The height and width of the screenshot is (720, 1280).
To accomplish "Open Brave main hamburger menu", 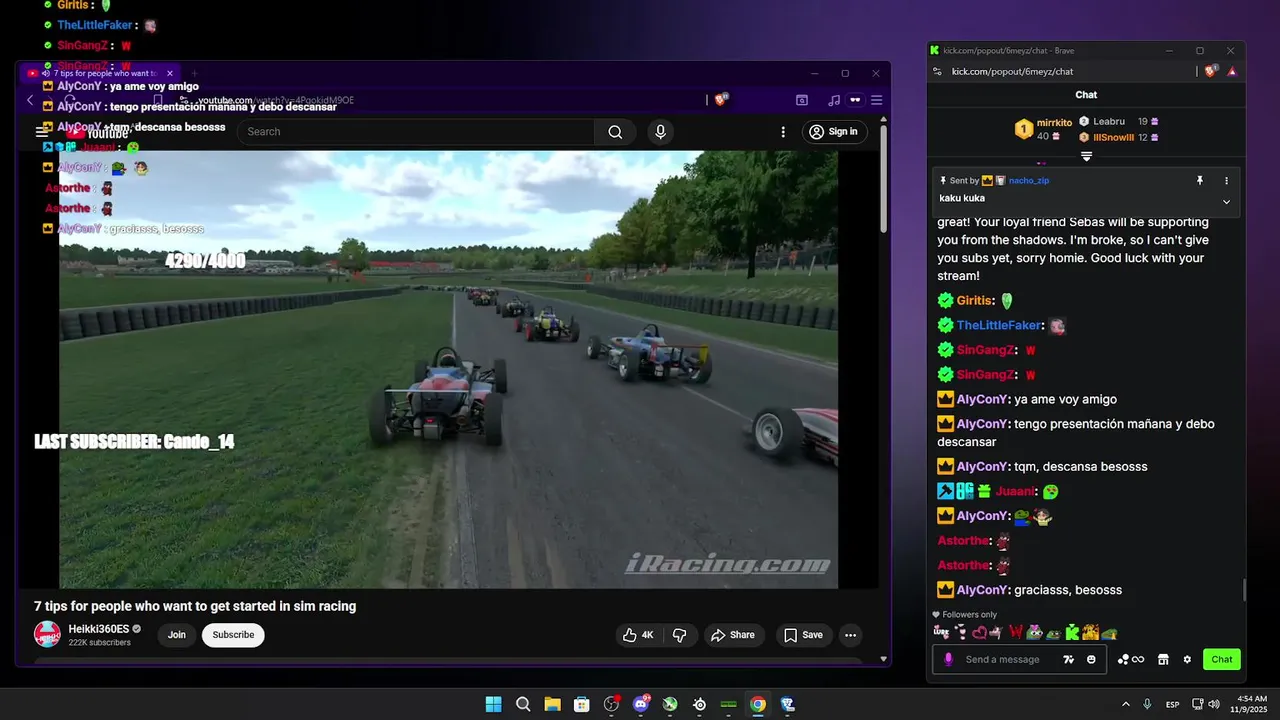I will (877, 100).
